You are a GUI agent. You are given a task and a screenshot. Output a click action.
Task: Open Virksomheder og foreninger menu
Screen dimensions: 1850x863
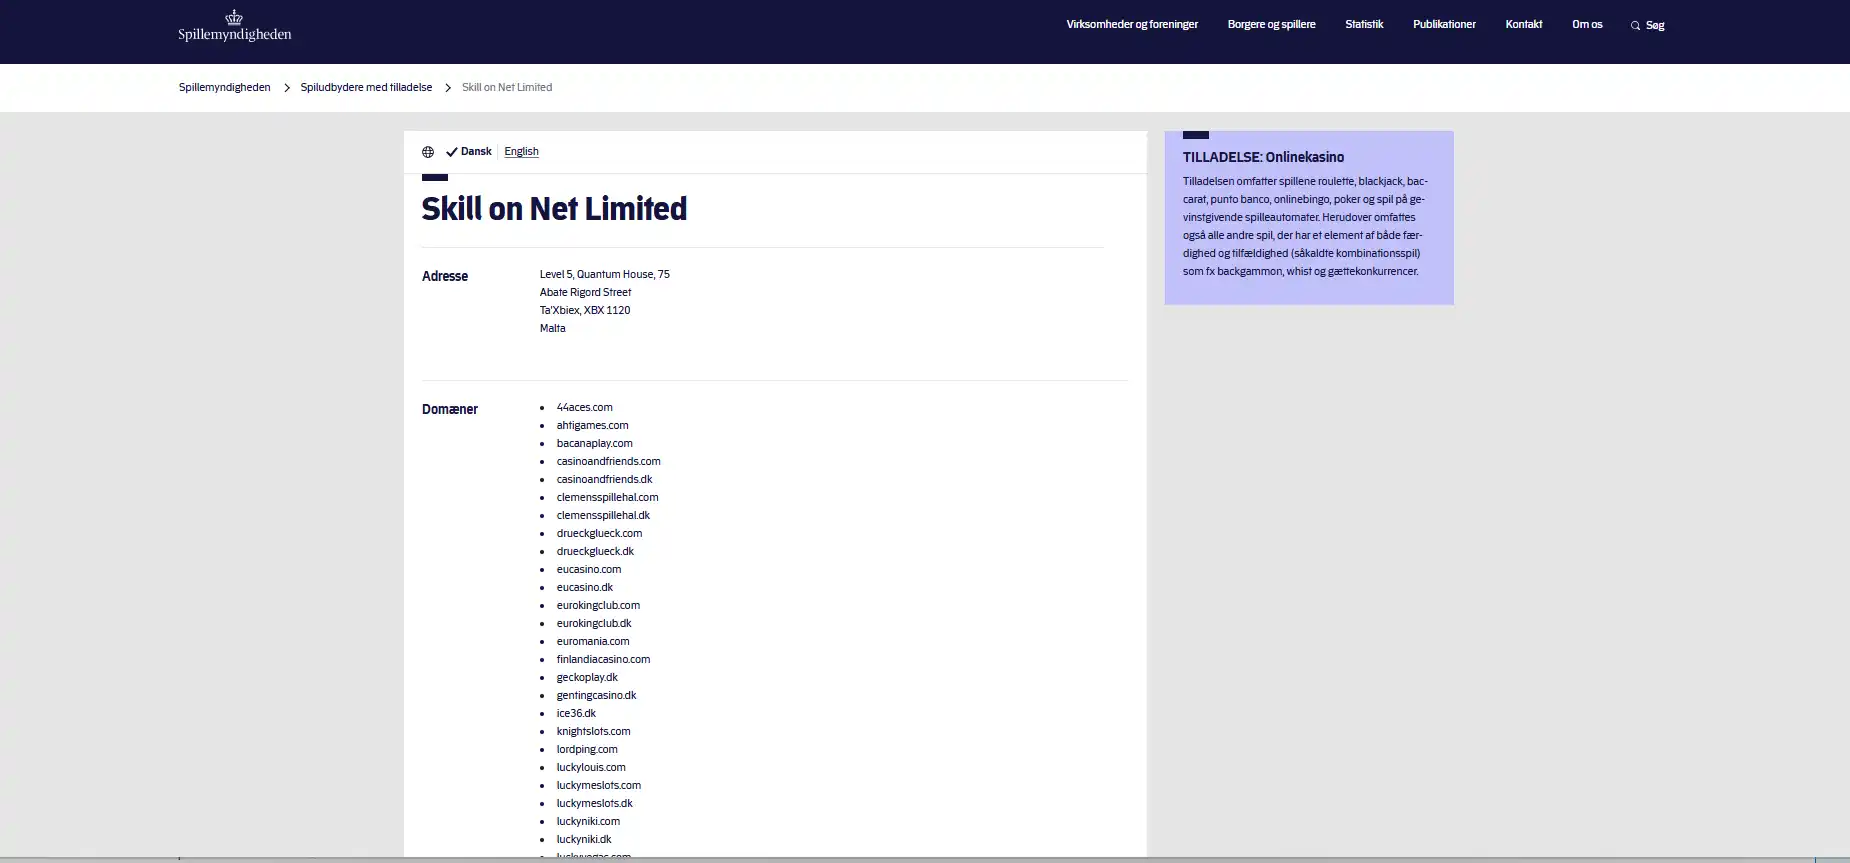coord(1132,25)
